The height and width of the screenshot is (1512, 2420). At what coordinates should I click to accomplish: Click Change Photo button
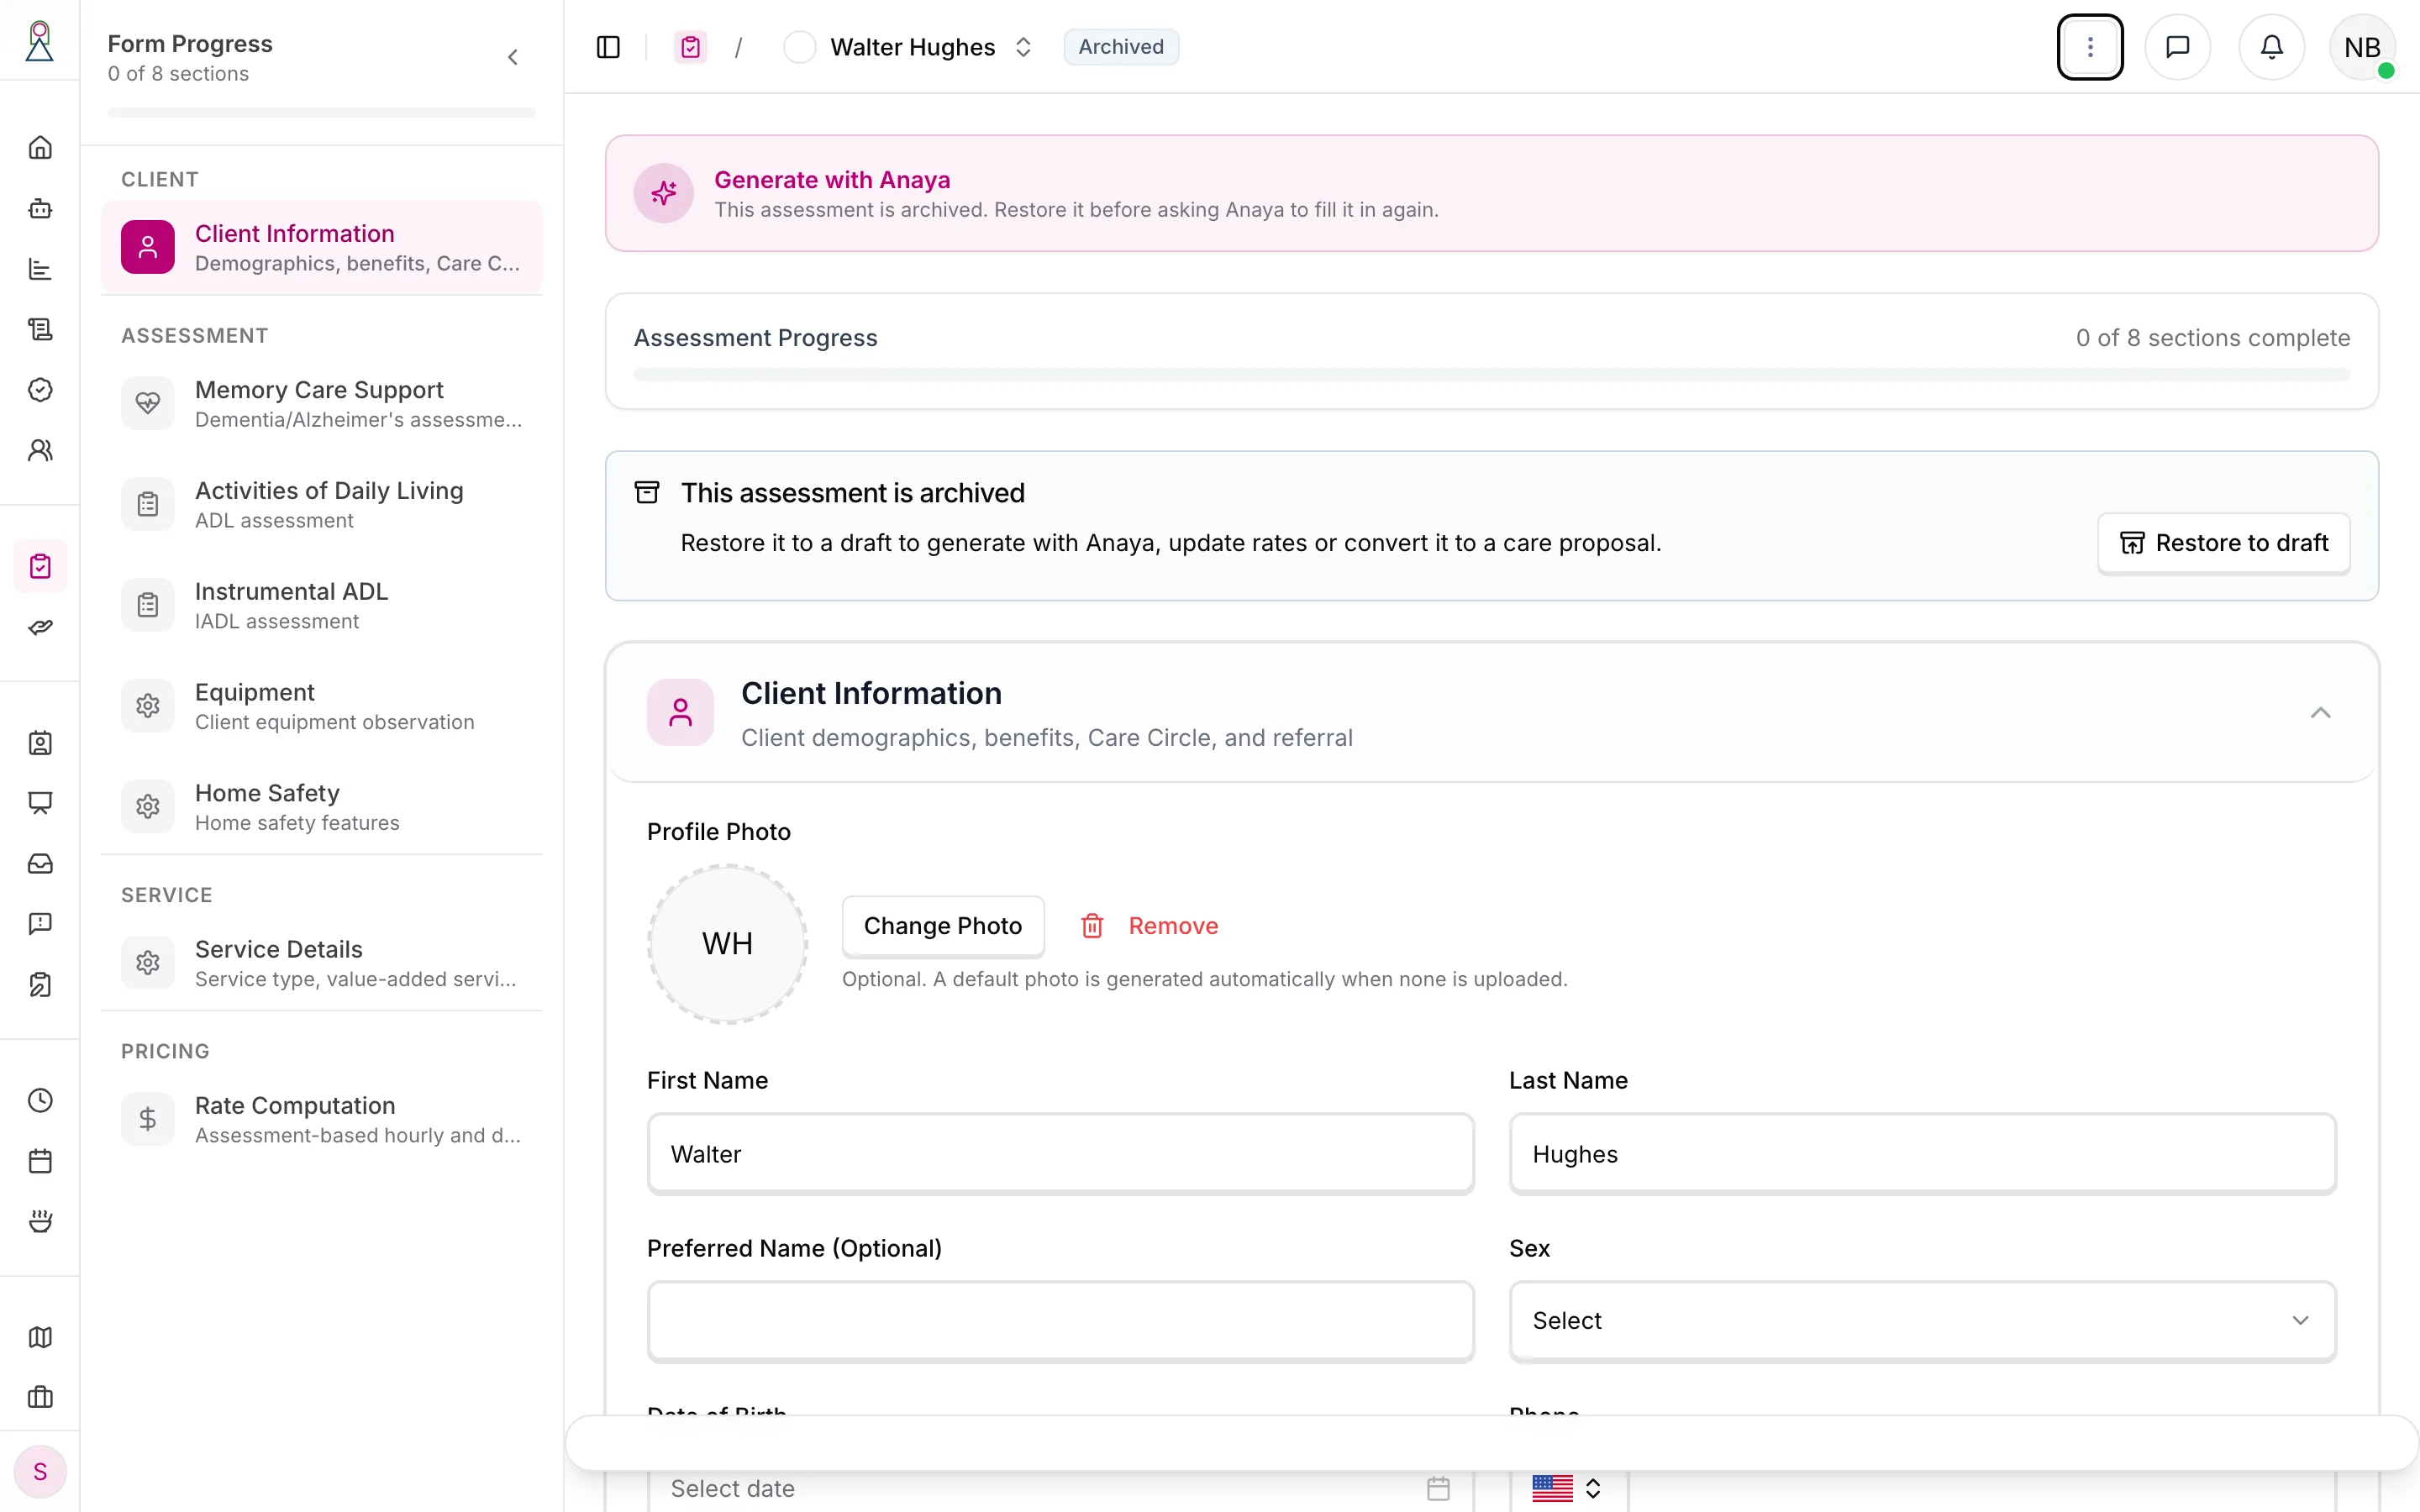click(x=942, y=926)
